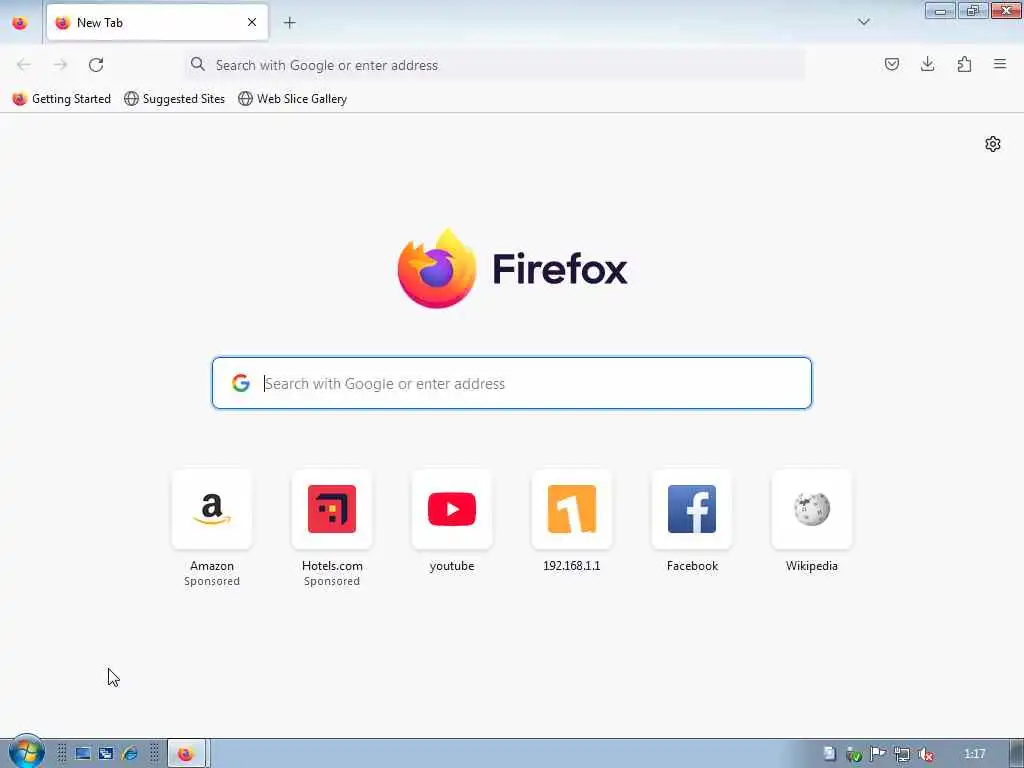Open the Wikipedia shortcut tile
The image size is (1024, 768).
click(x=812, y=509)
